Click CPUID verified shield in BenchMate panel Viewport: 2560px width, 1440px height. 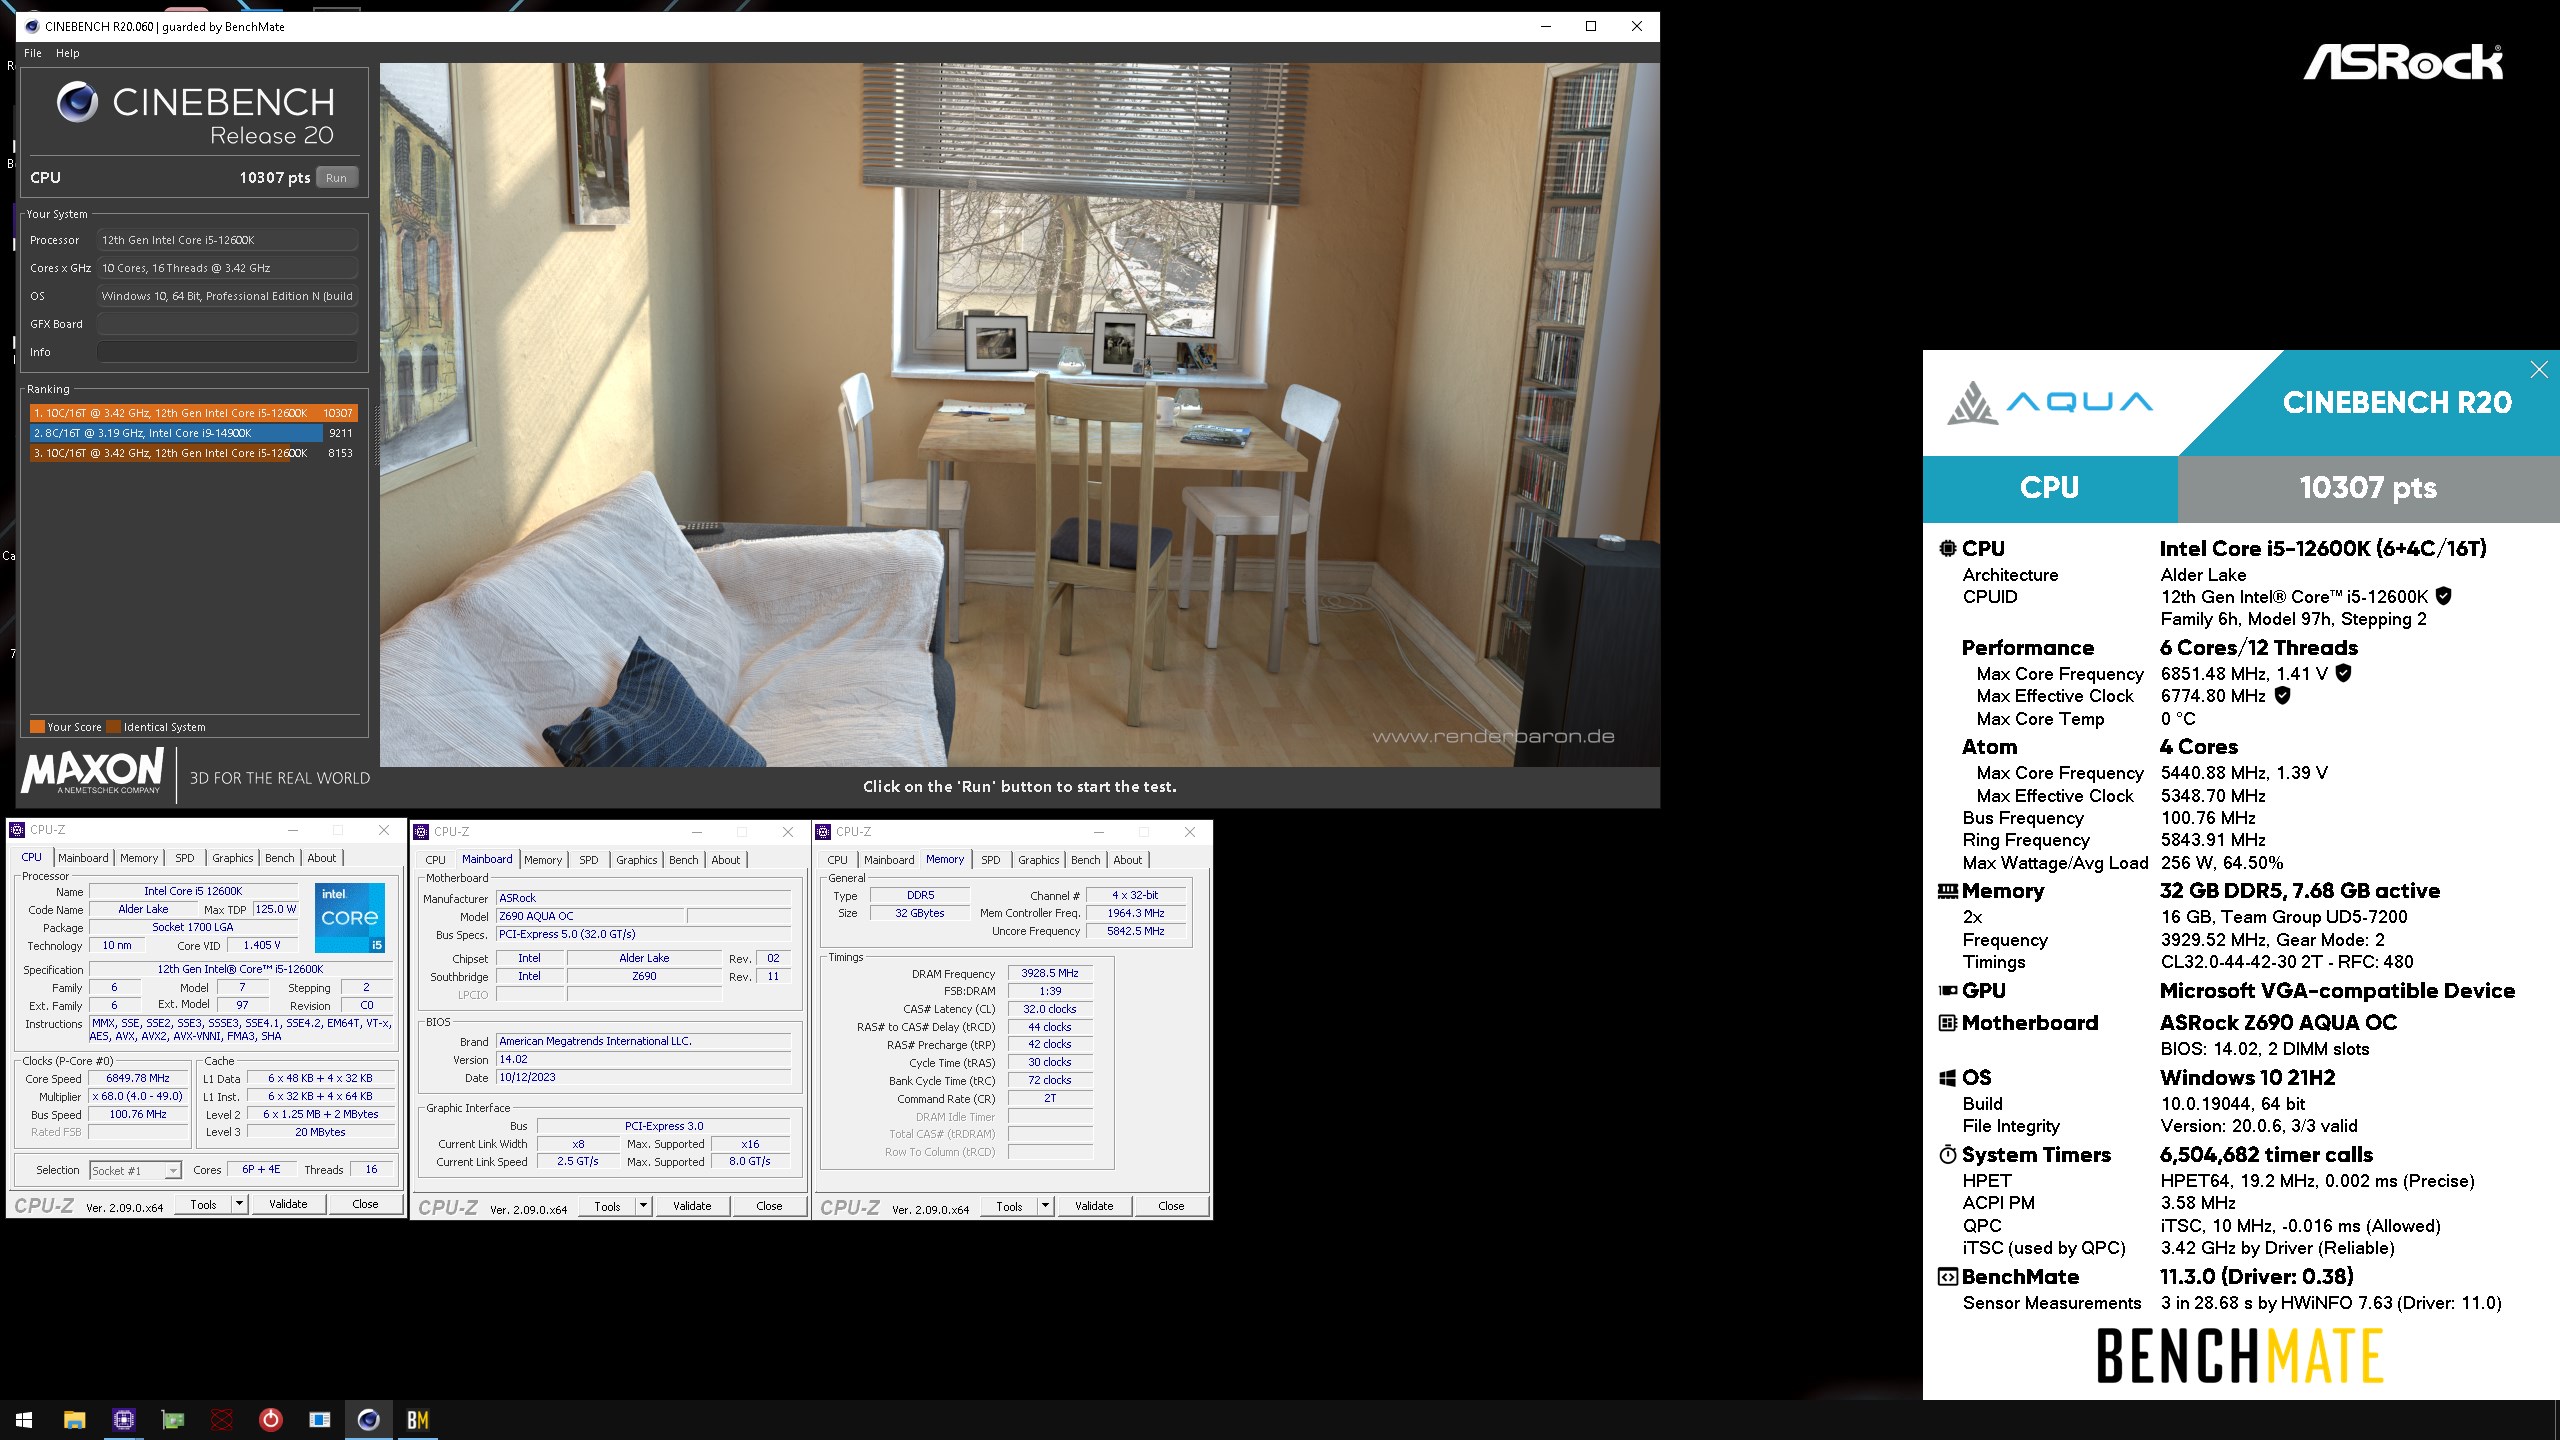(2443, 596)
